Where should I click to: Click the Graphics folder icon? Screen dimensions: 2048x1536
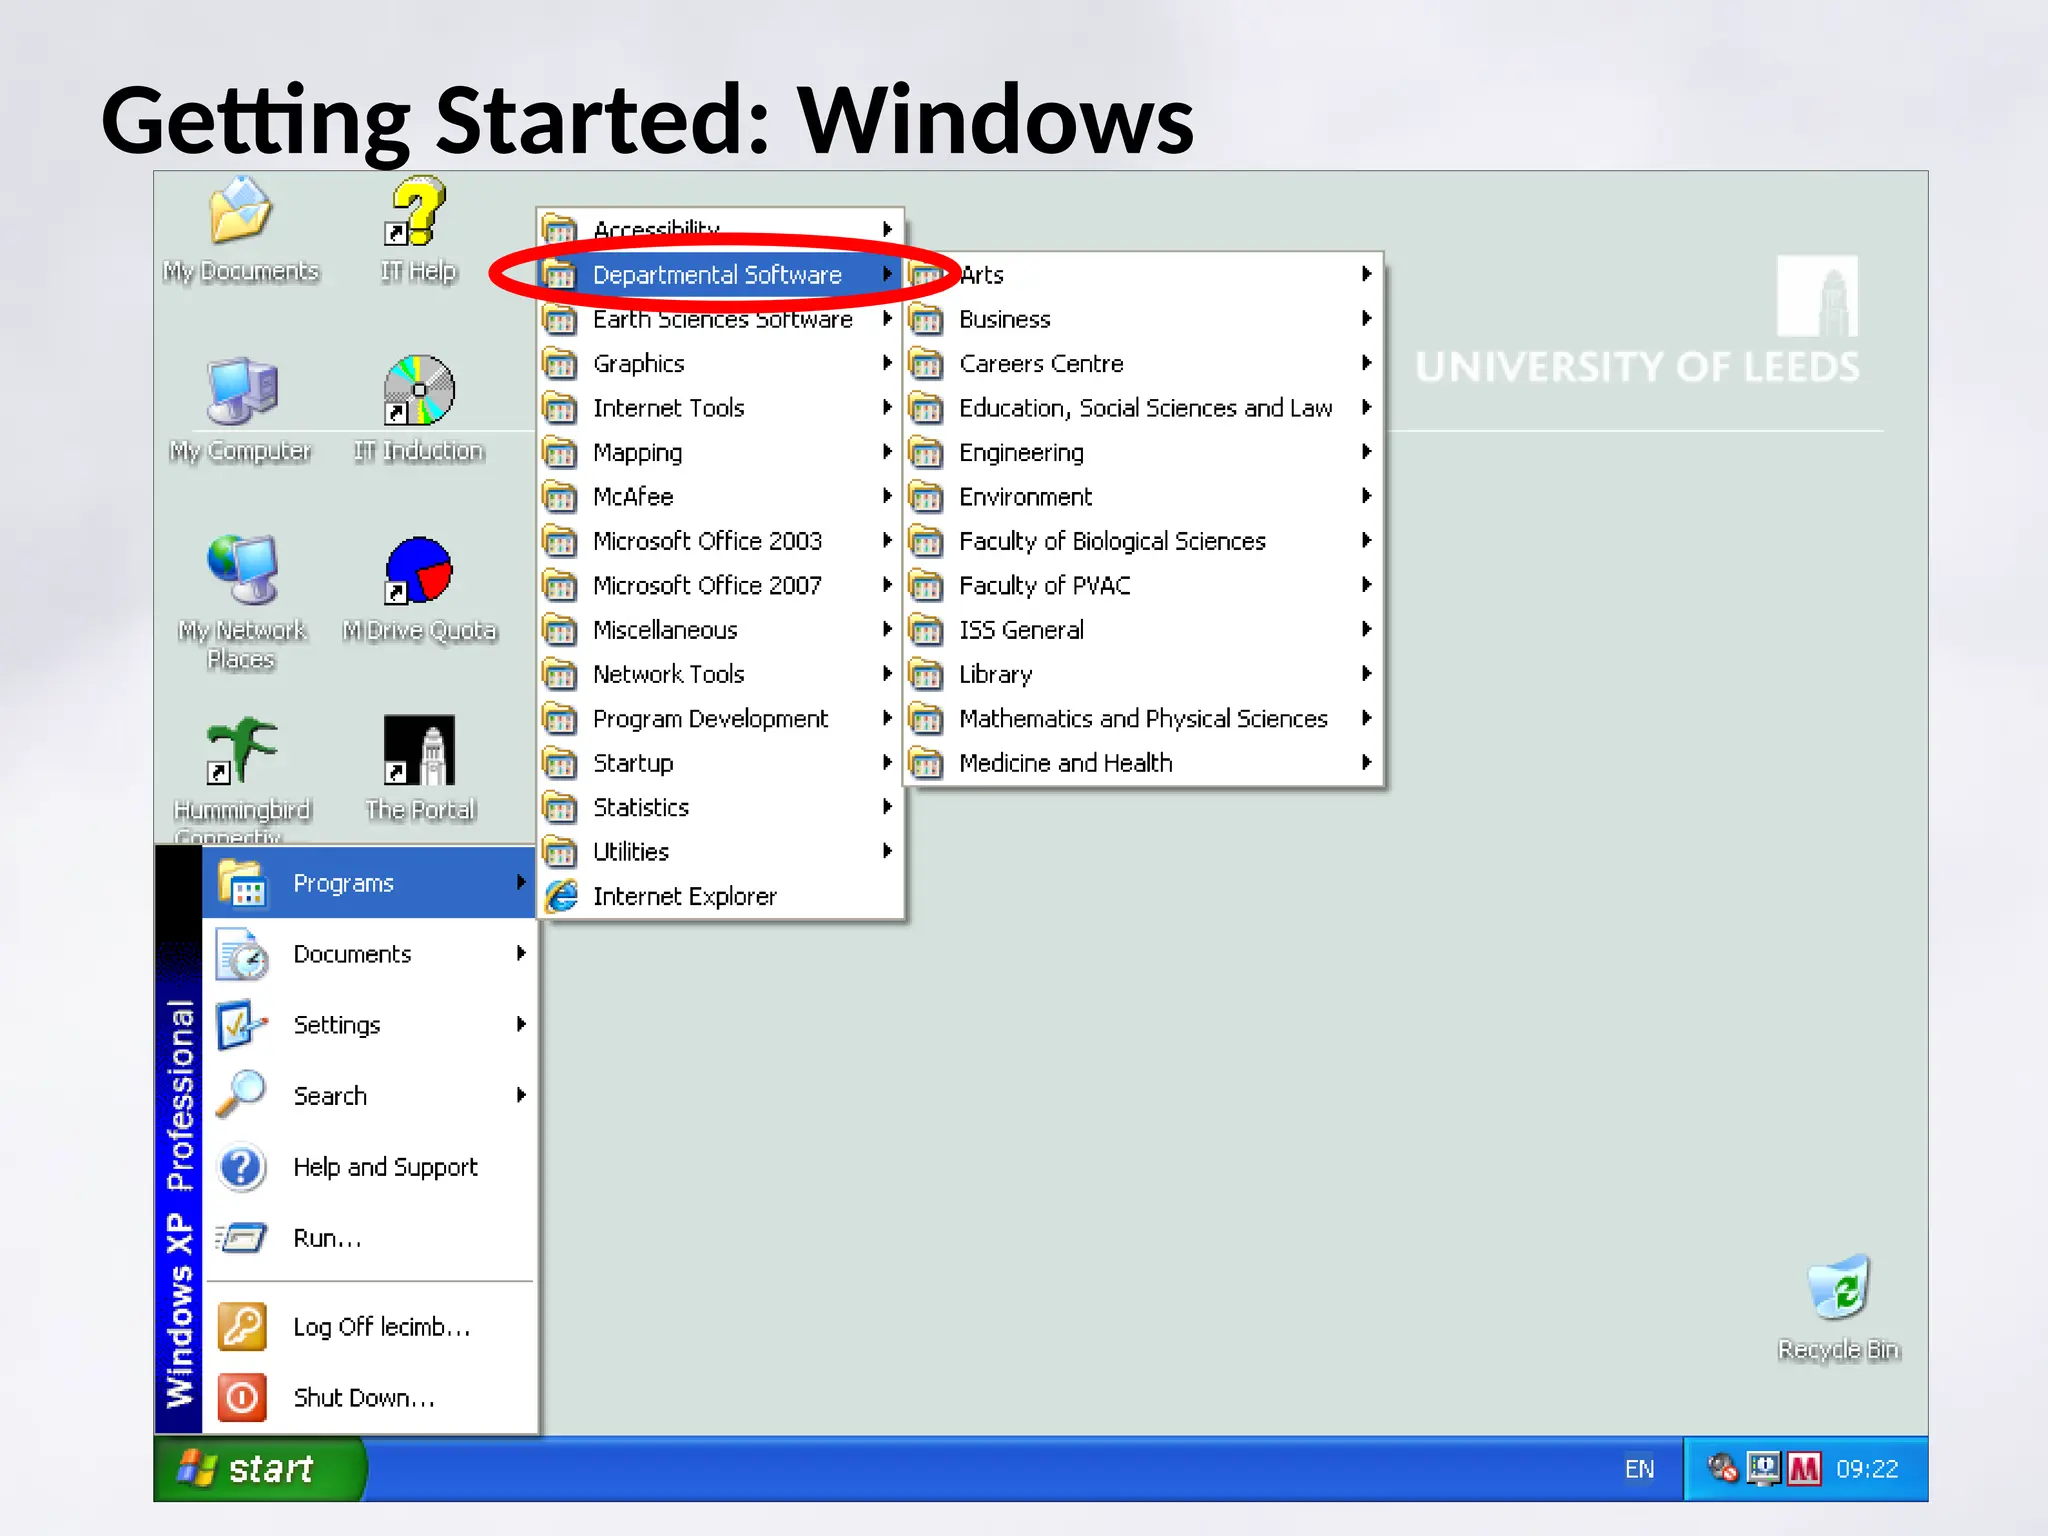[560, 363]
